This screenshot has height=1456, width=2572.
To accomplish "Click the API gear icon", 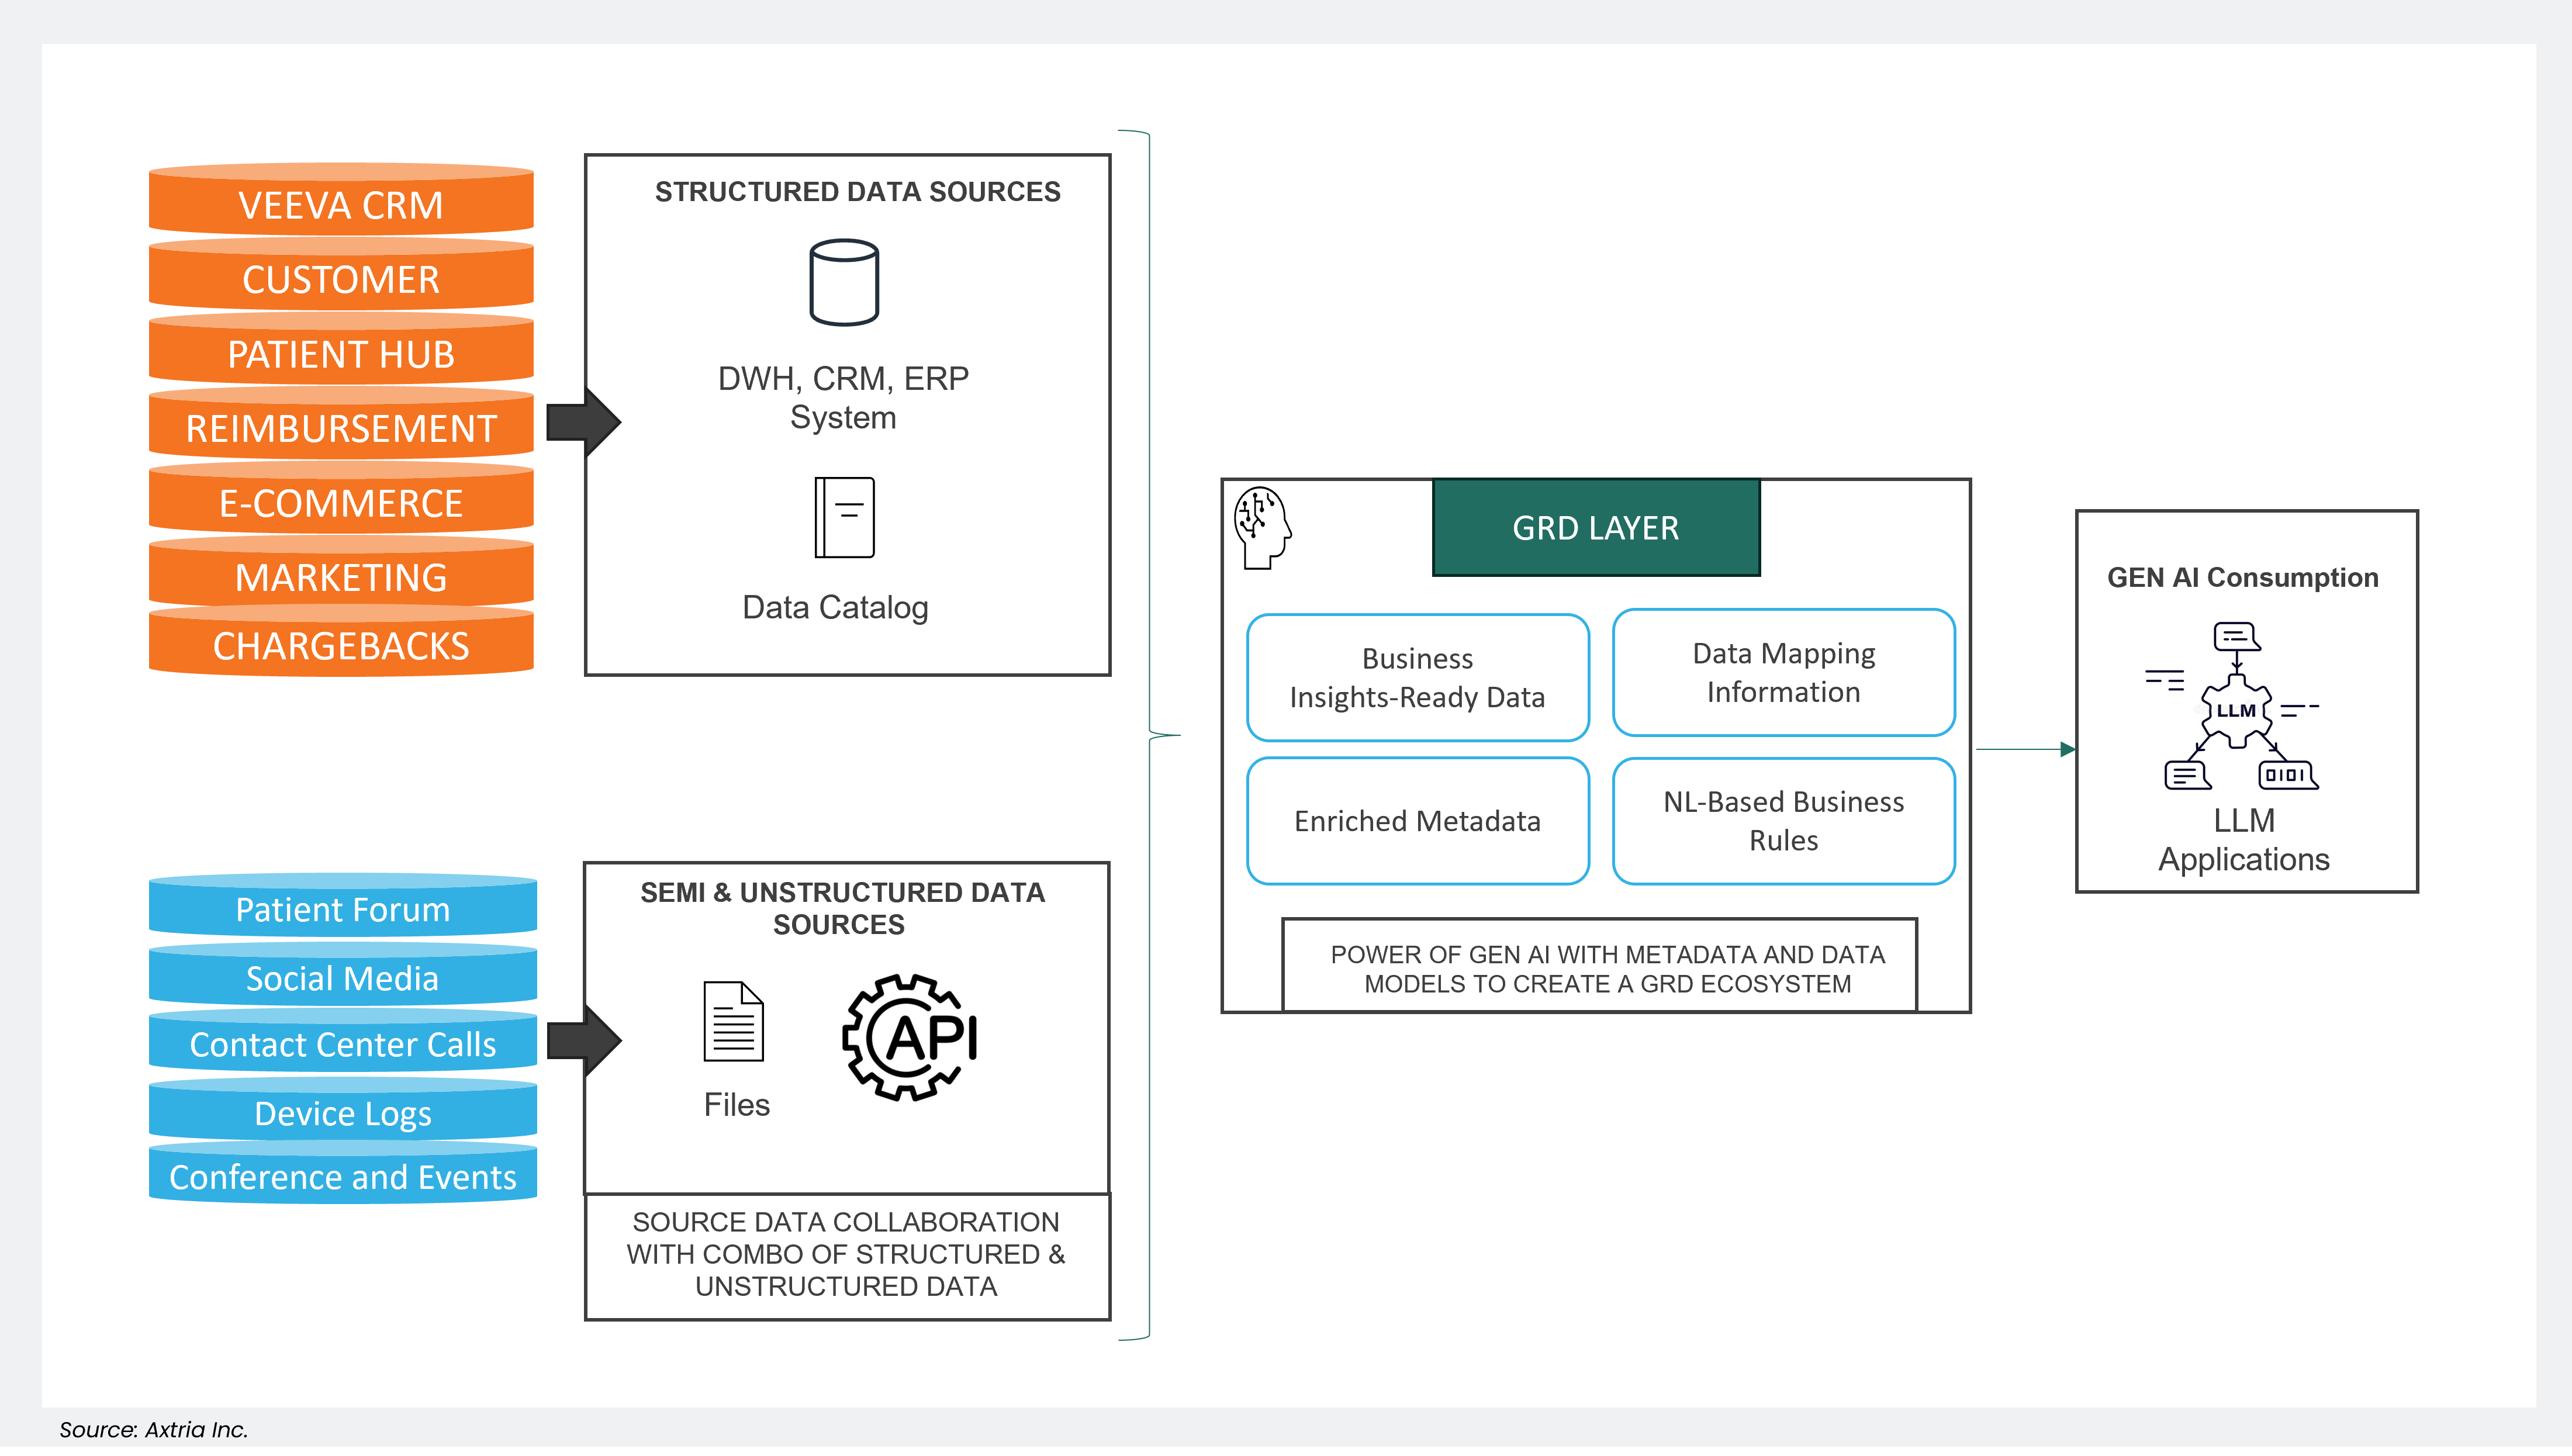I will click(x=910, y=1037).
